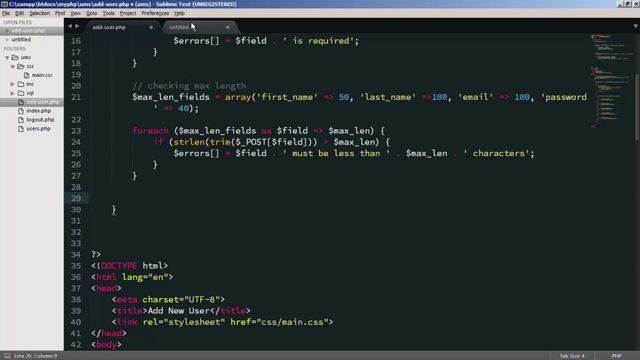Open the Project menu
This screenshot has width=640, height=360.
(128, 13)
